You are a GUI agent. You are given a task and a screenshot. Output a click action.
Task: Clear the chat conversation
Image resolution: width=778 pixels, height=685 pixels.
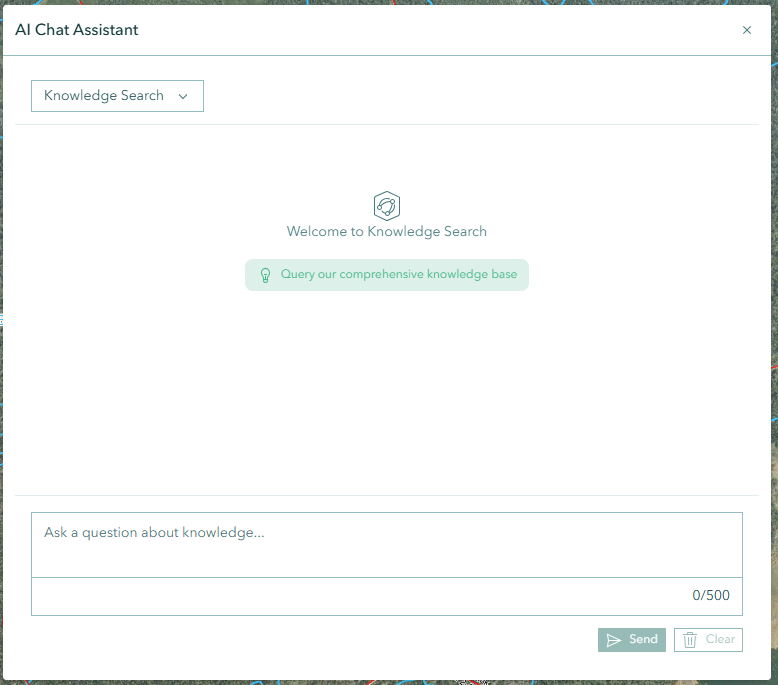708,639
